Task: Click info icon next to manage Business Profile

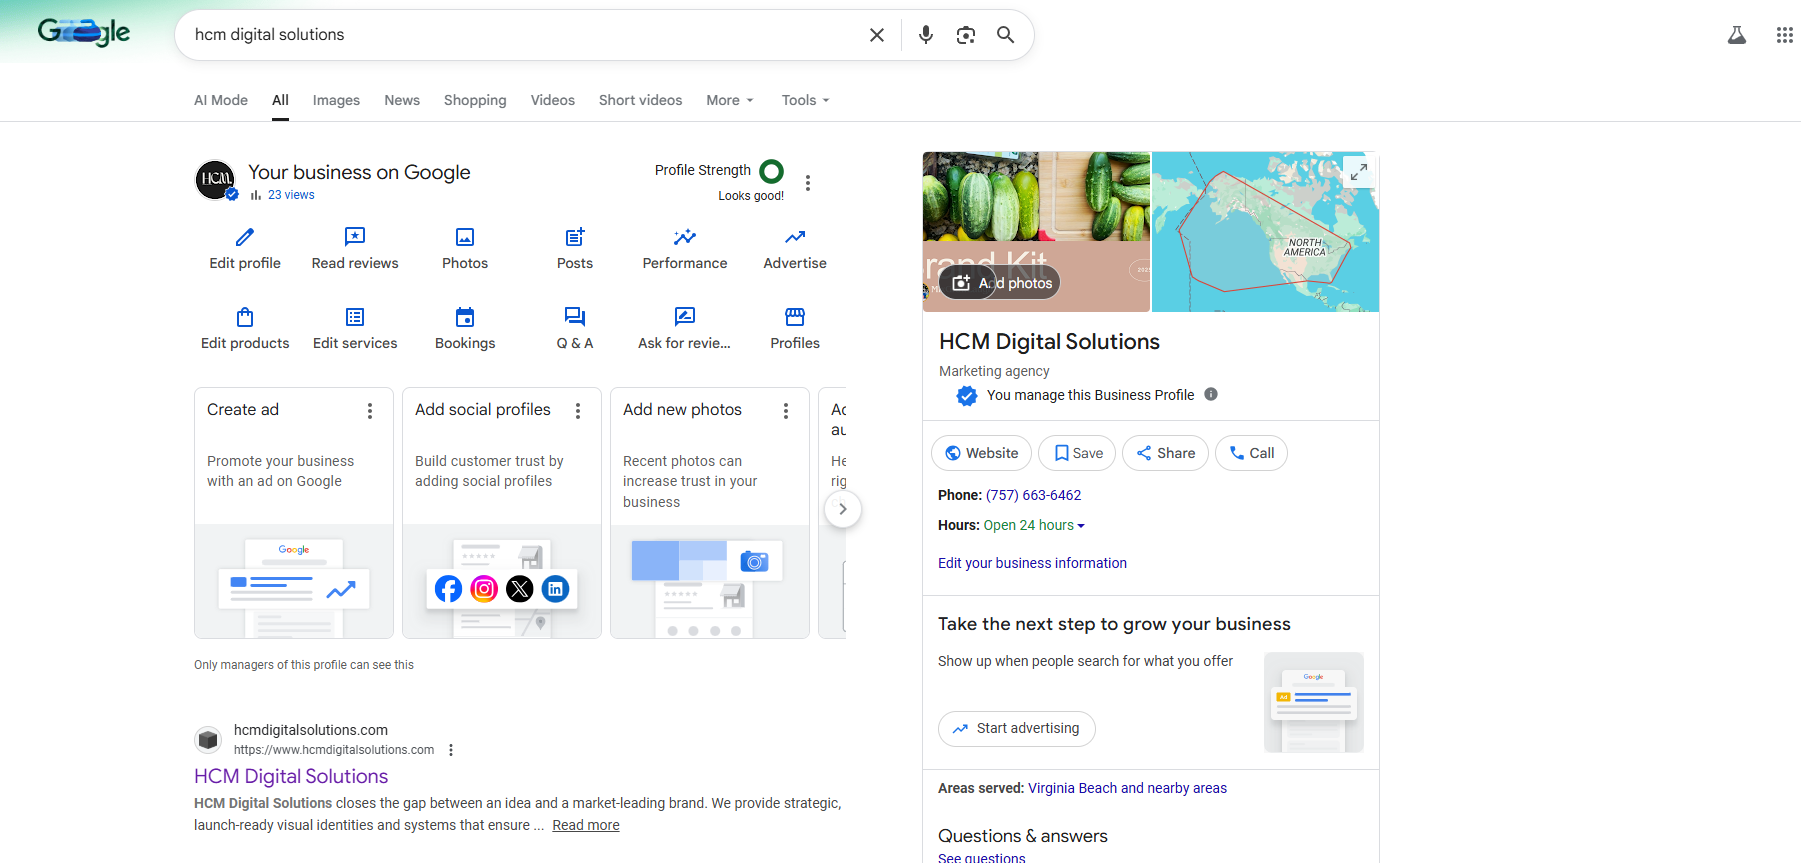Action: 1211,394
